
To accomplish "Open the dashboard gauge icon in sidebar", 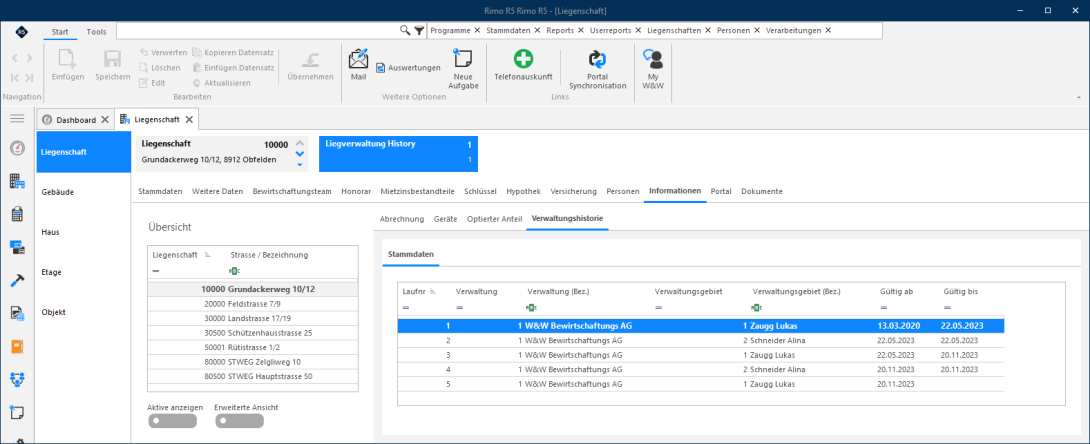I will coord(17,148).
